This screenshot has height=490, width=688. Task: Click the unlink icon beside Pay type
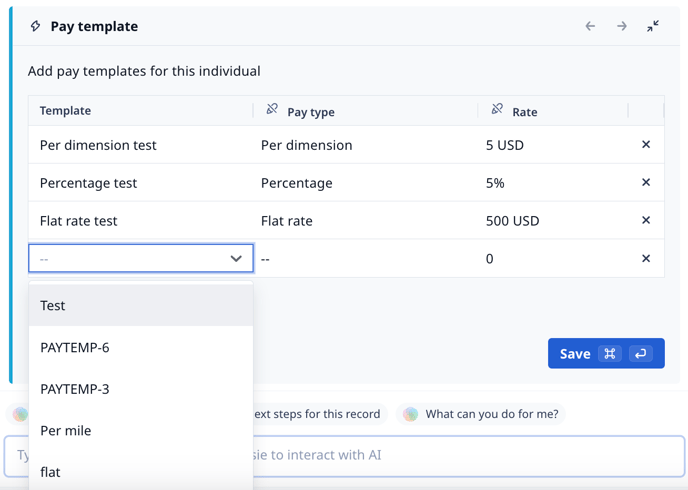pos(272,110)
